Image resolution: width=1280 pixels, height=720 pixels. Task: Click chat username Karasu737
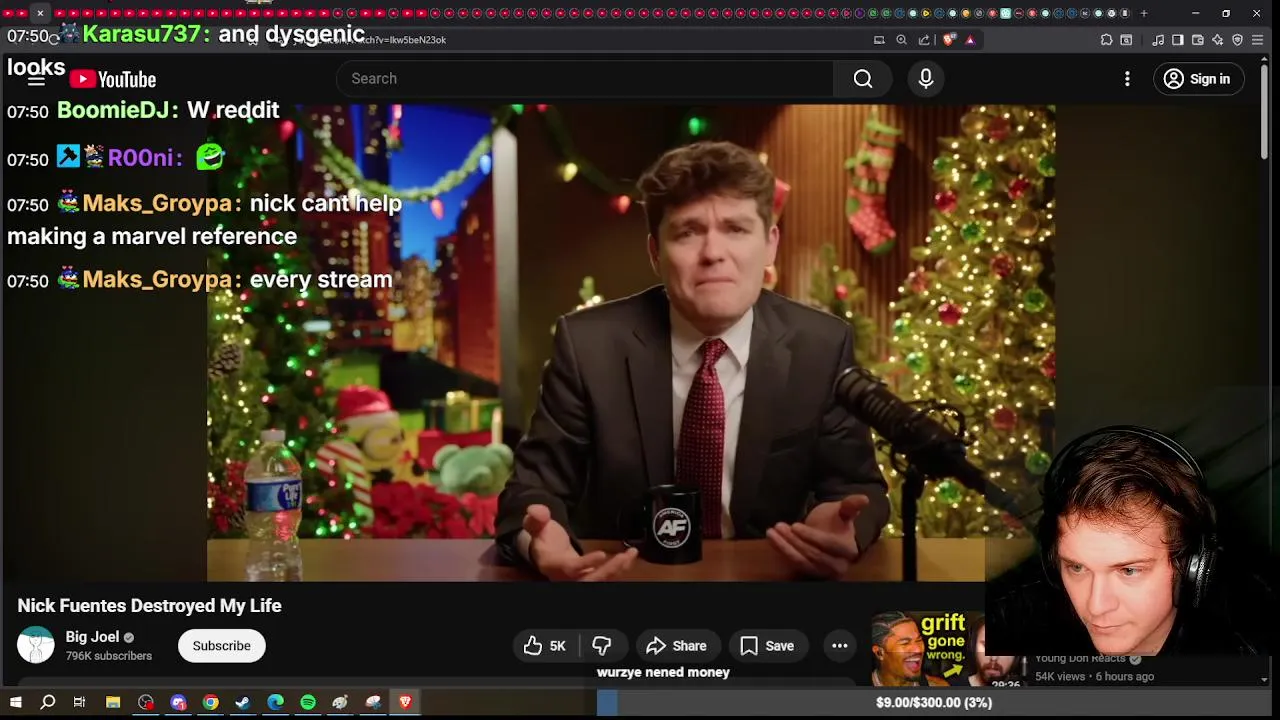point(140,33)
